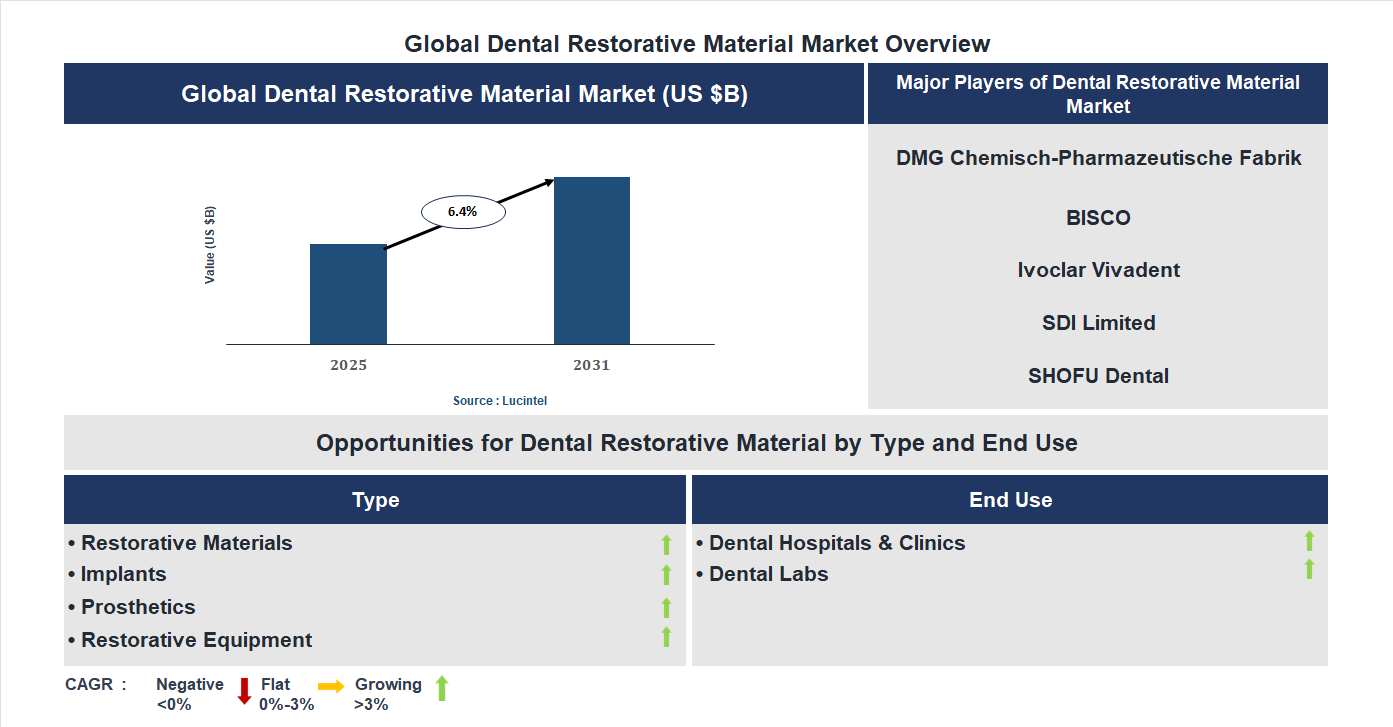Open the Source: Lucintel link
This screenshot has height=727, width=1393.
(x=498, y=400)
